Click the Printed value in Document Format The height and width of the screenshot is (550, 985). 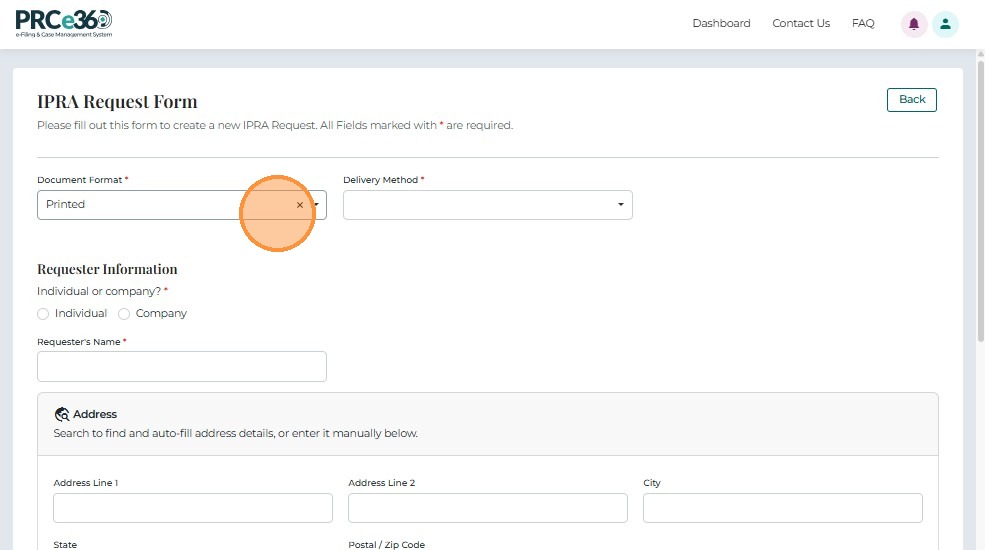tap(66, 205)
